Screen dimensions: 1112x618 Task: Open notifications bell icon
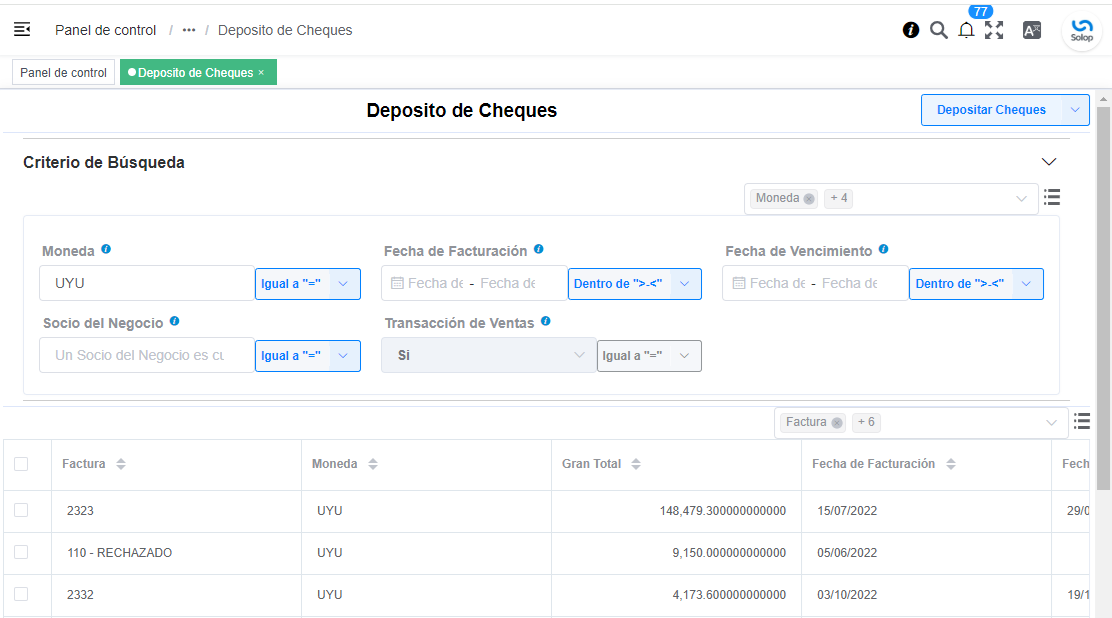coord(966,31)
